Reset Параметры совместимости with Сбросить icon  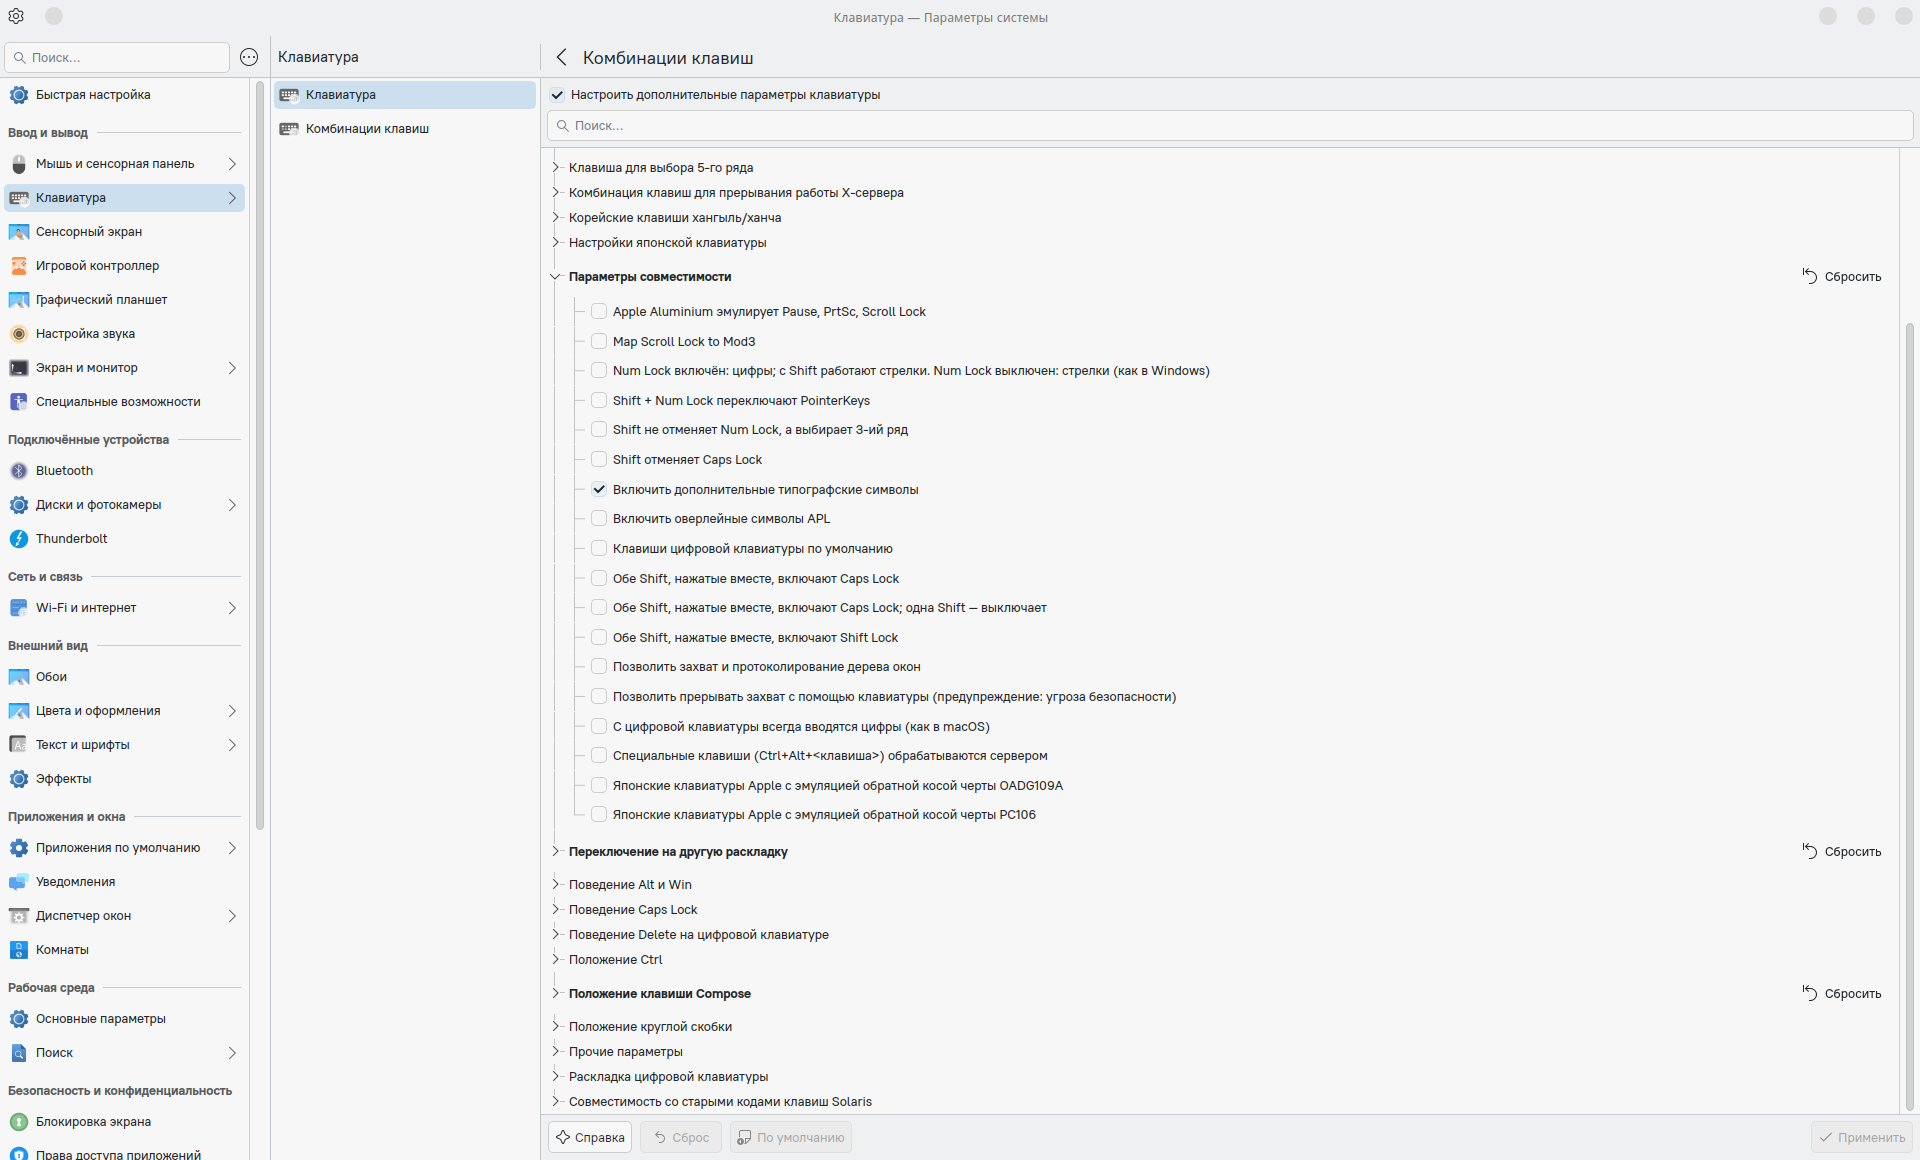tap(1809, 276)
